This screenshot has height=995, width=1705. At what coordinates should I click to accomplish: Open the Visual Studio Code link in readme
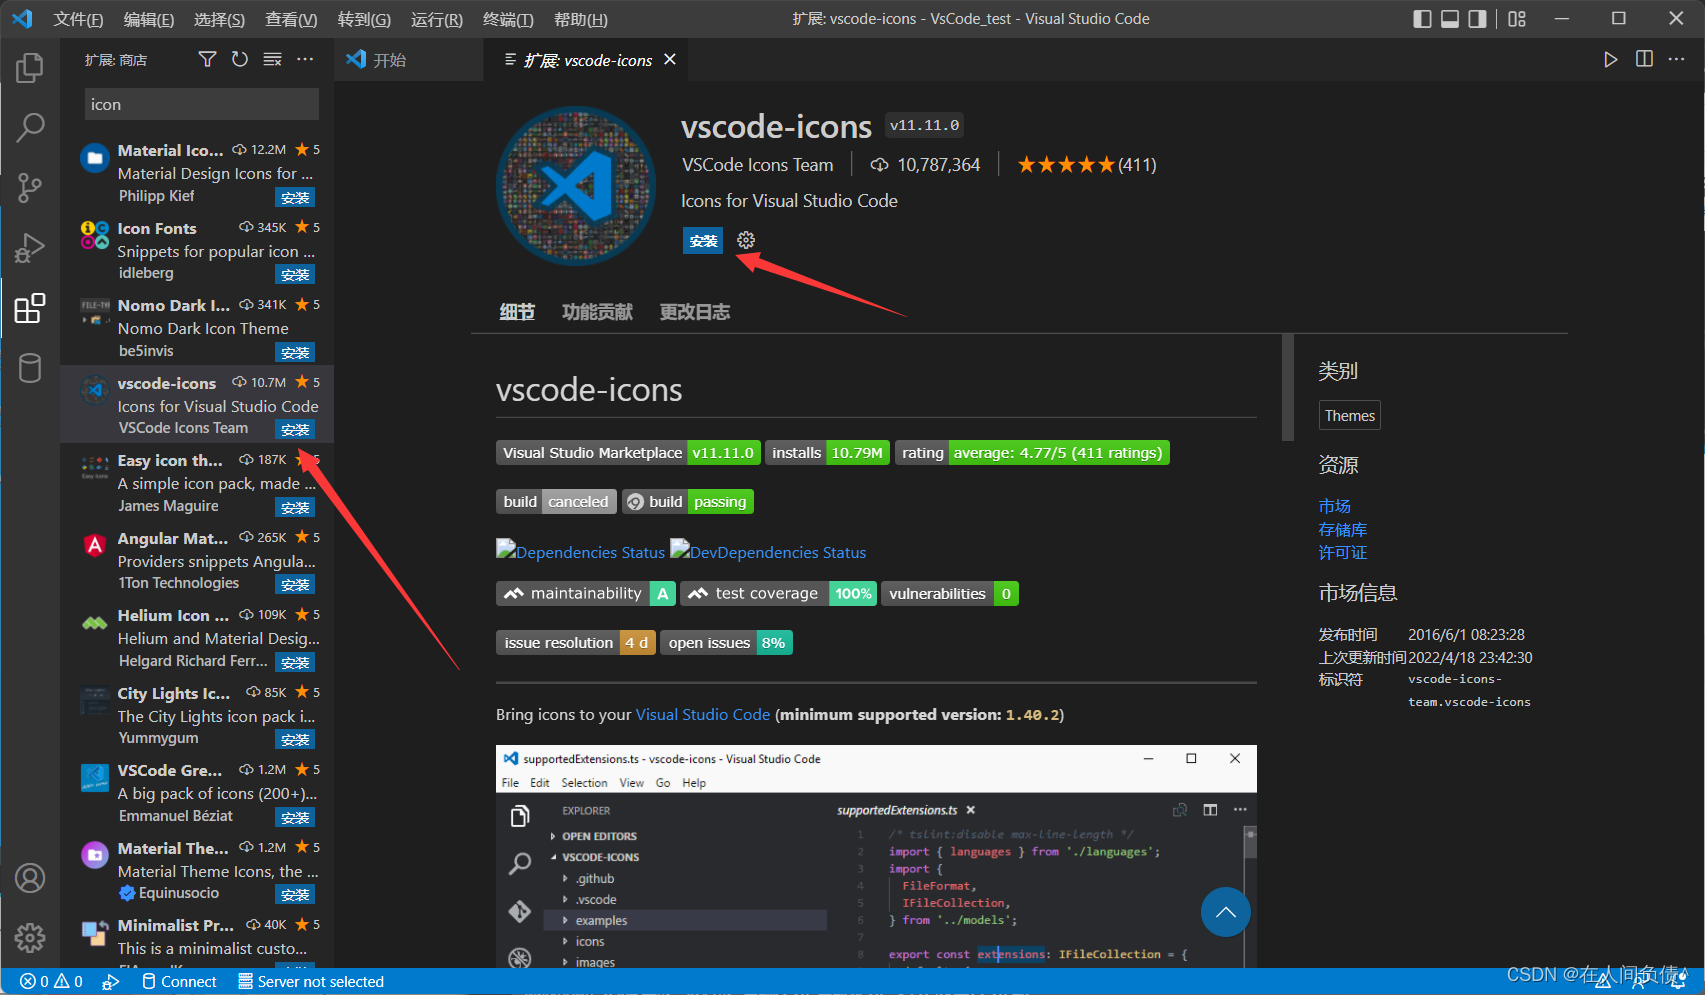(x=703, y=715)
